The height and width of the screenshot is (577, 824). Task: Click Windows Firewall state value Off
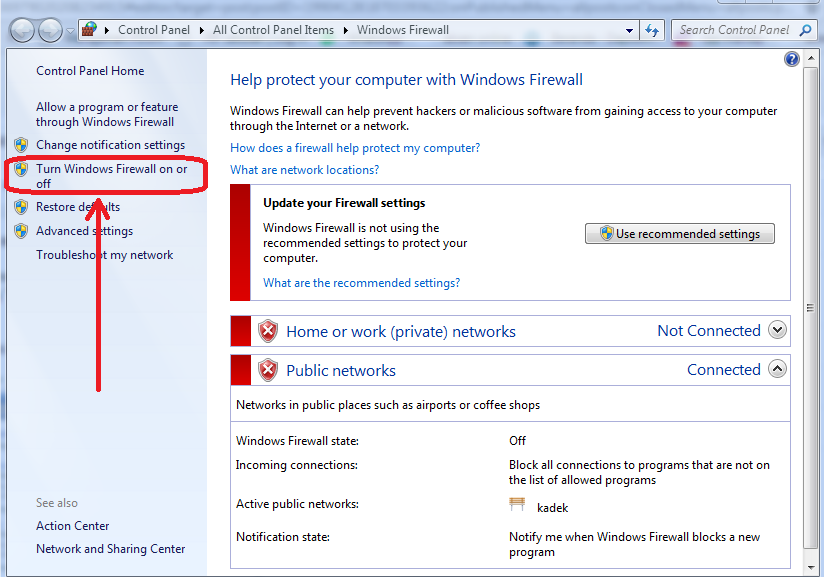[x=517, y=440]
